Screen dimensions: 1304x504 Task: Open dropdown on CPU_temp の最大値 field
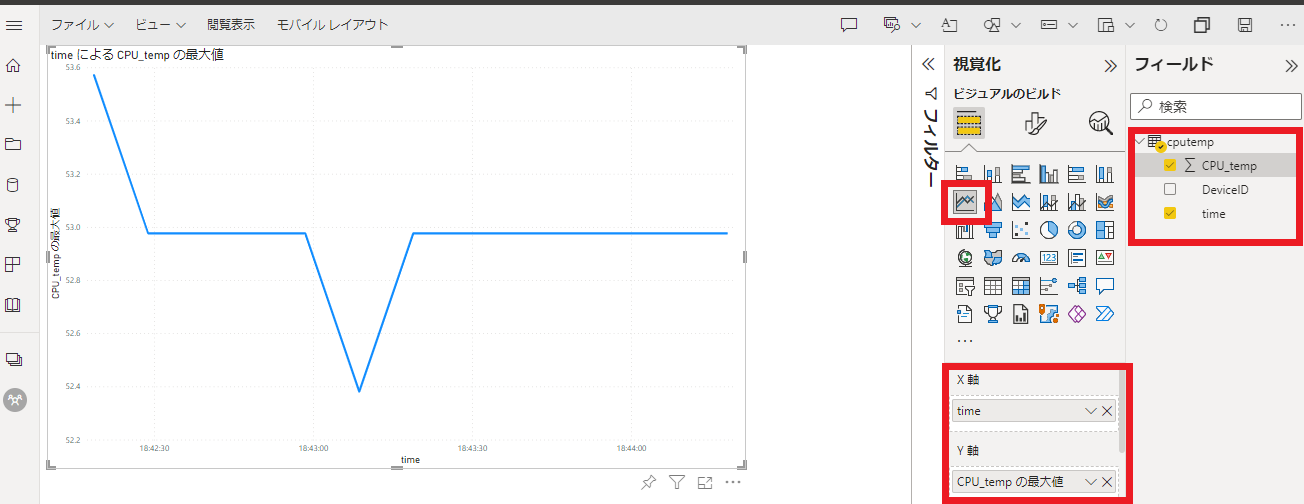tap(1090, 482)
